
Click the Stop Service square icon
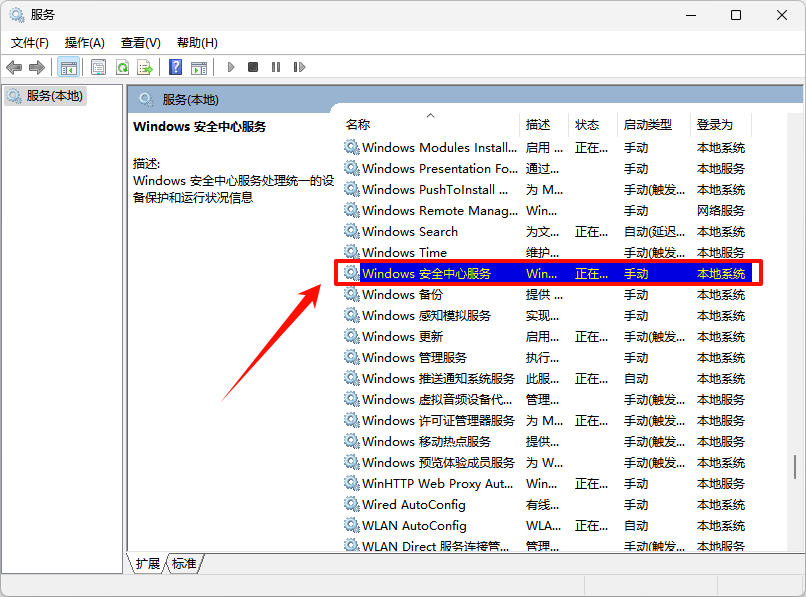tap(253, 67)
